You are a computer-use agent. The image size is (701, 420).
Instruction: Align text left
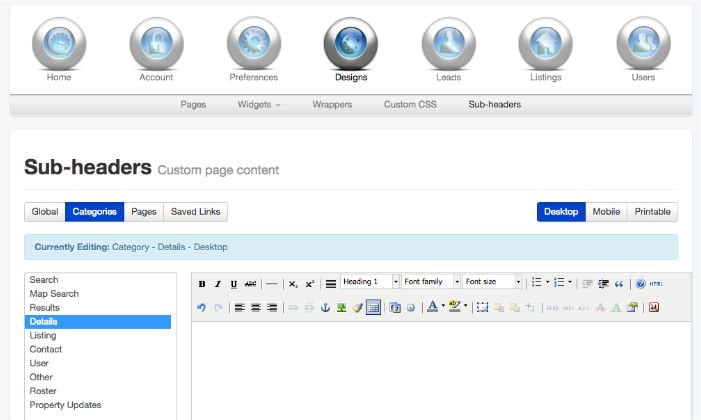click(240, 308)
